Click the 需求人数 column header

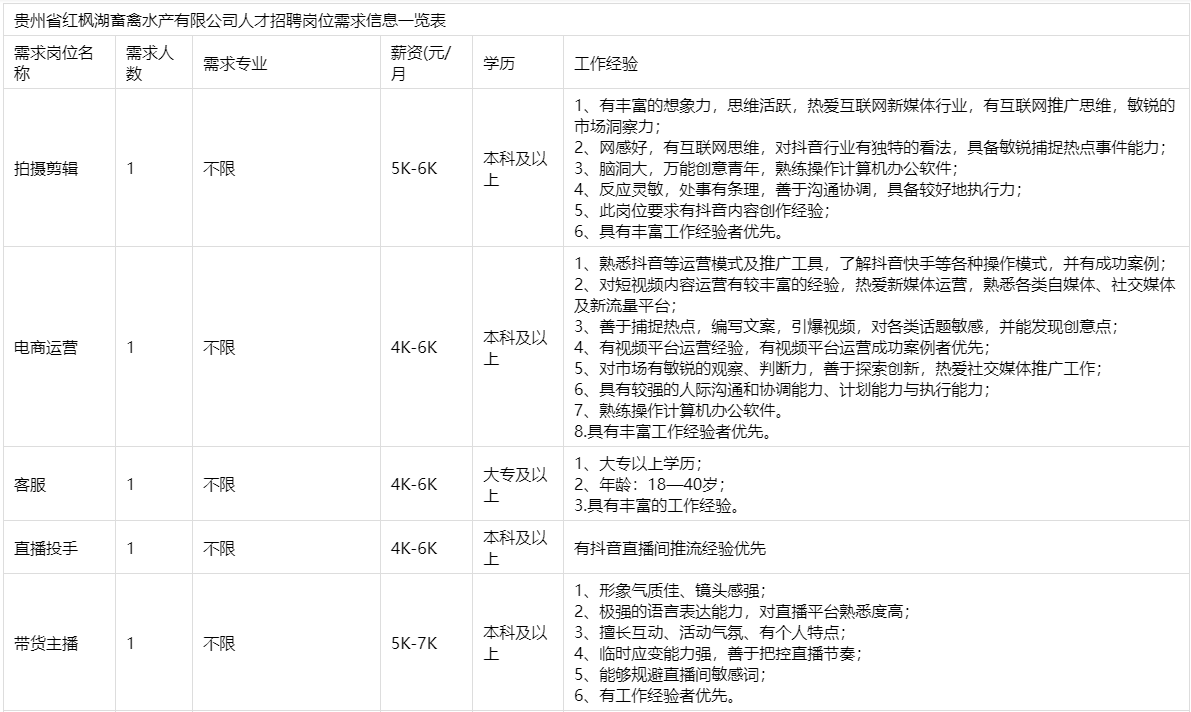point(149,63)
